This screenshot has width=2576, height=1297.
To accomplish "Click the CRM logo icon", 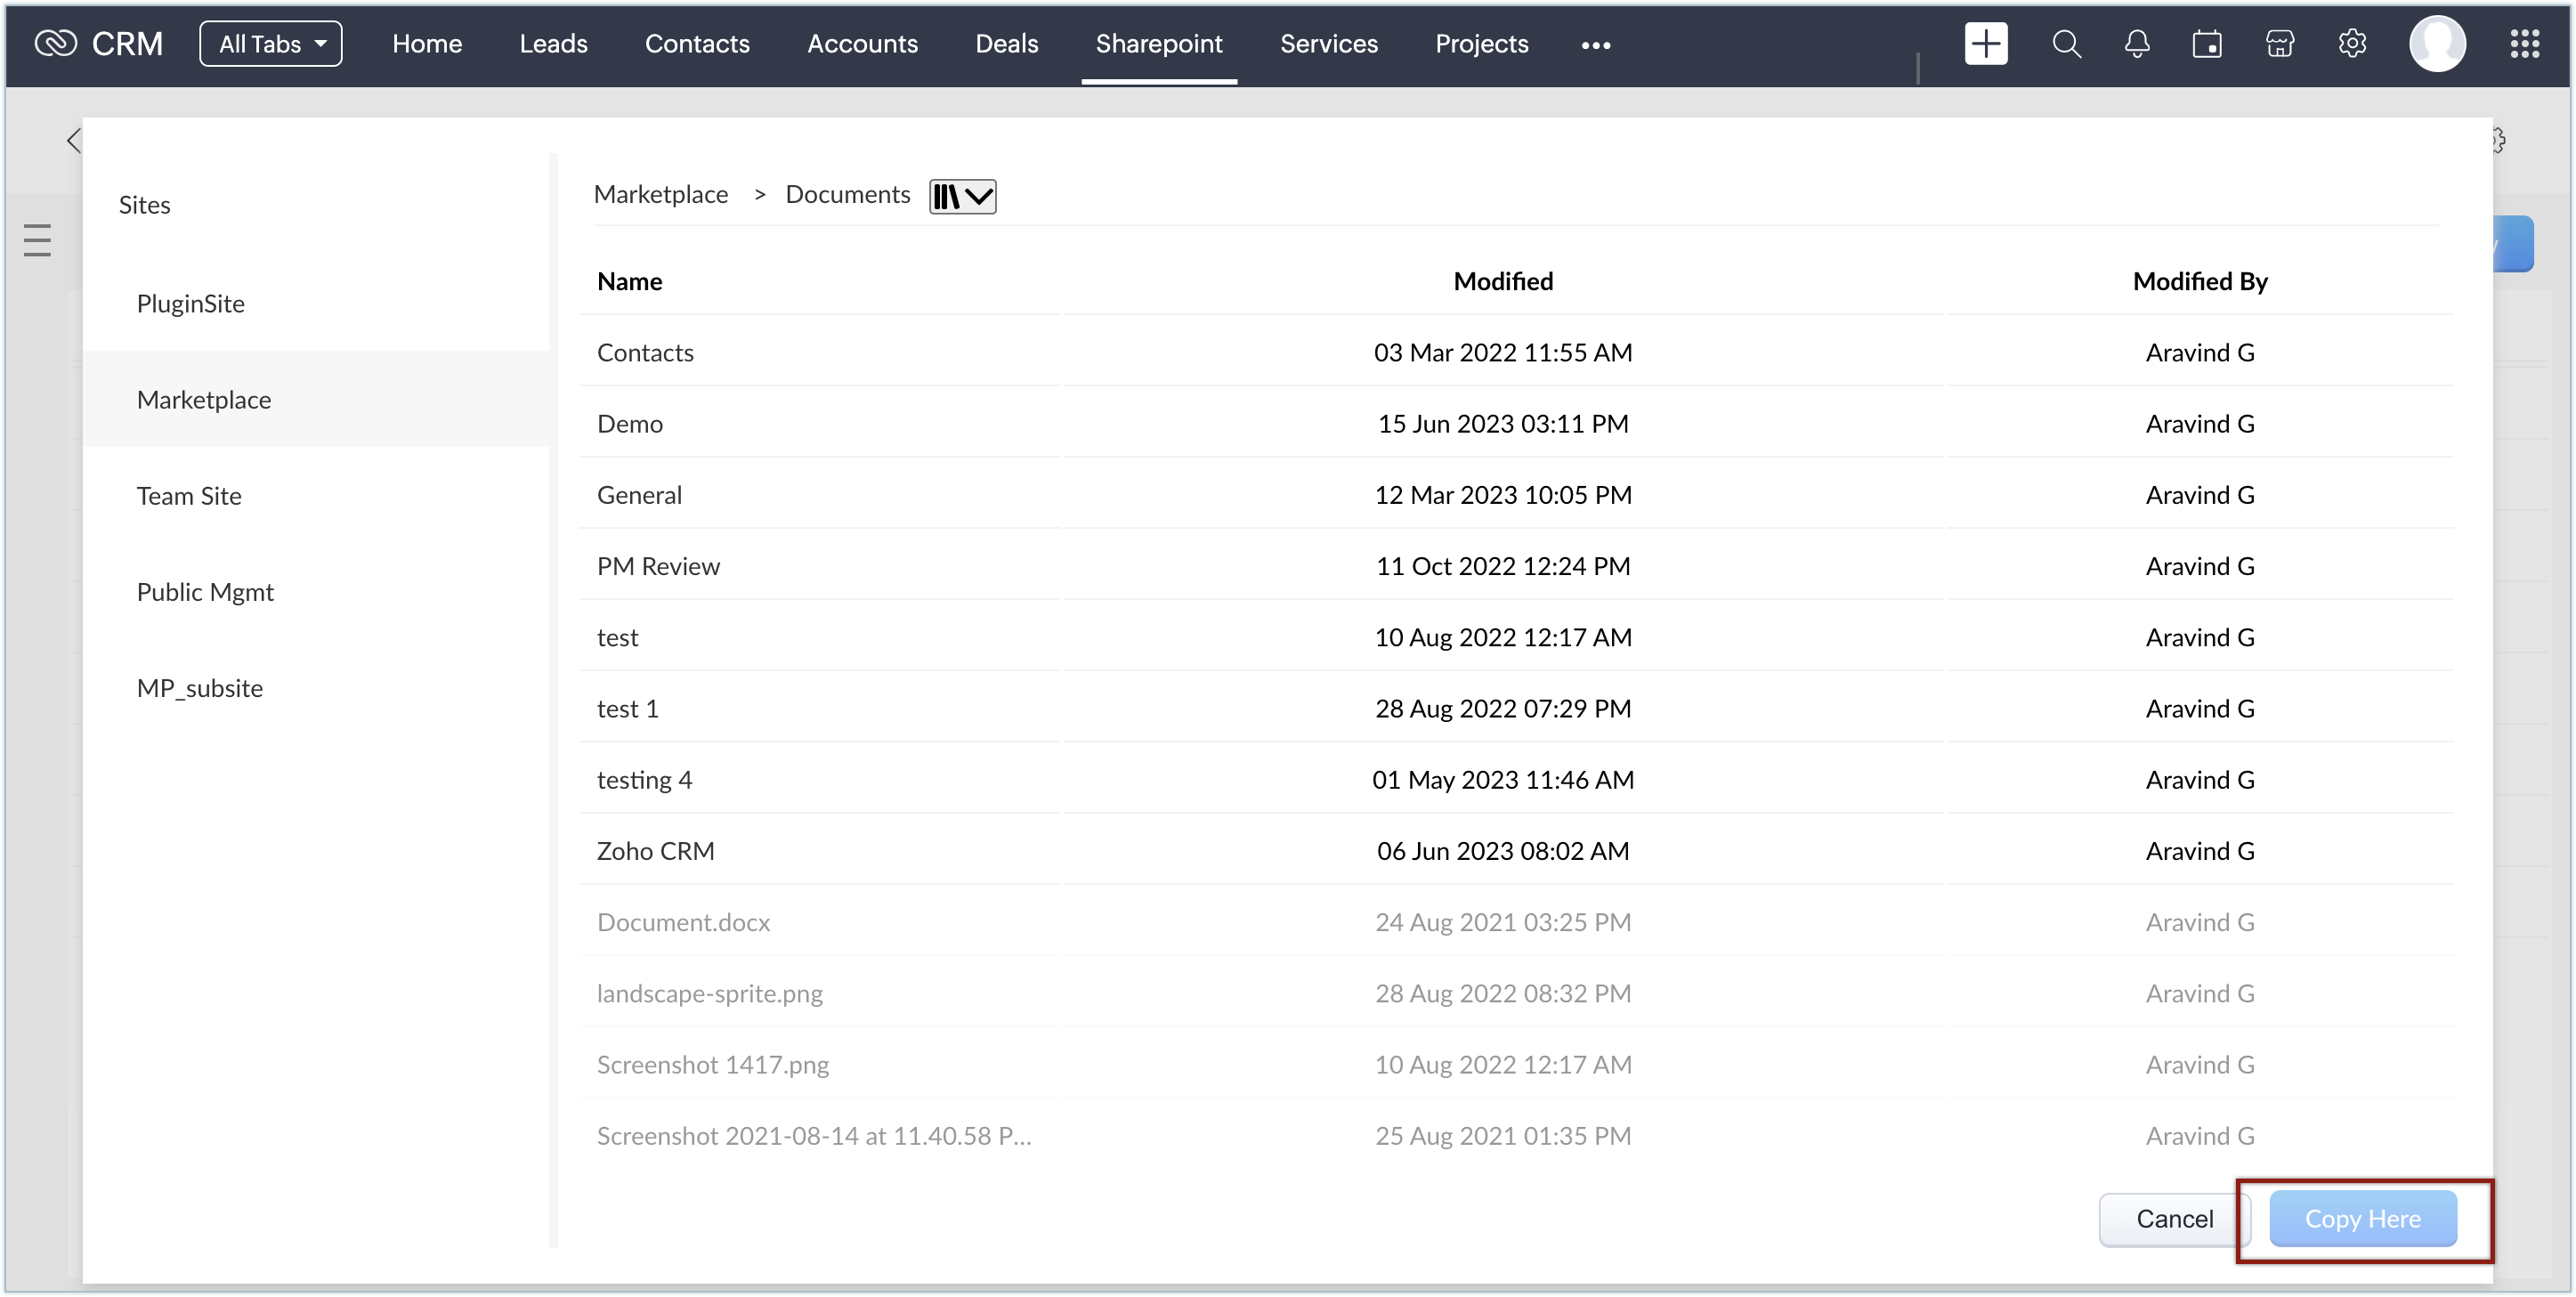I will point(56,44).
